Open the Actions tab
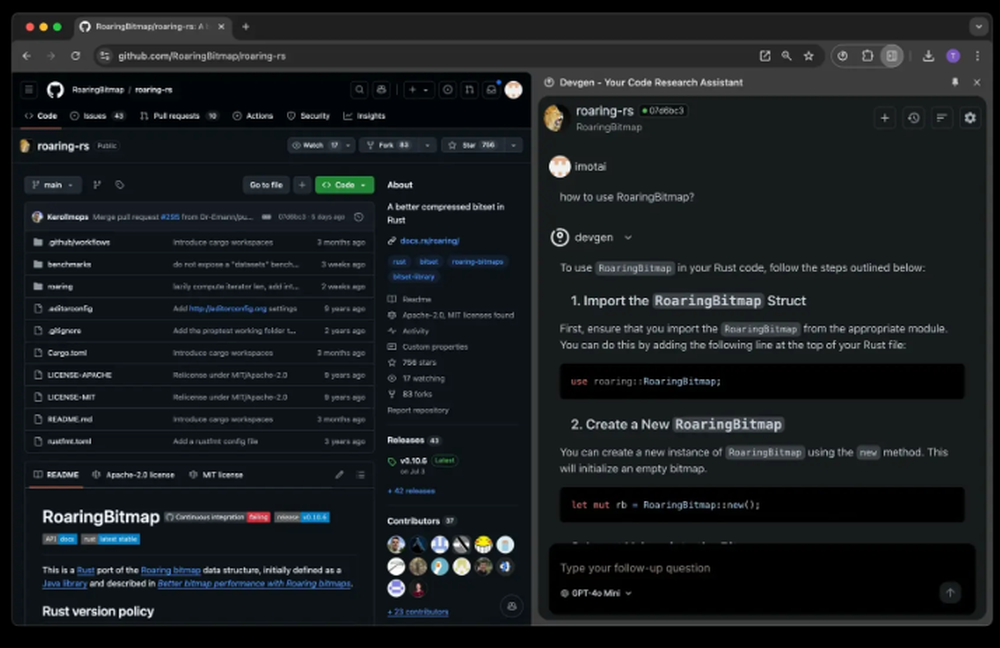The width and height of the screenshot is (1000, 648). pyautogui.click(x=253, y=116)
